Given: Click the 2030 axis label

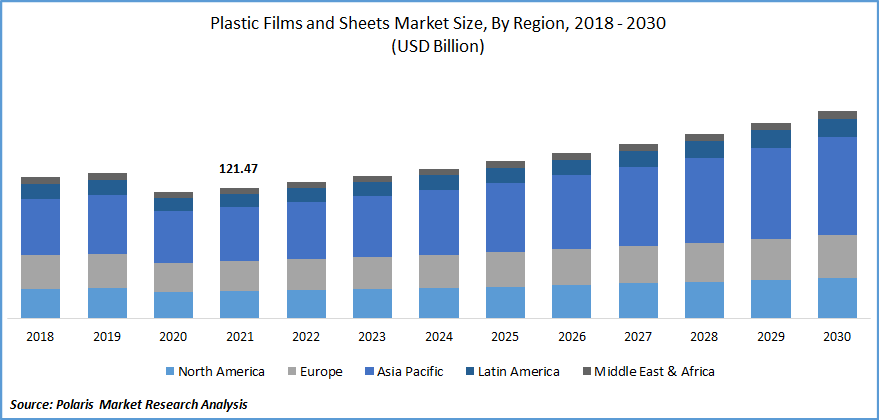Looking at the screenshot, I should 838,337.
